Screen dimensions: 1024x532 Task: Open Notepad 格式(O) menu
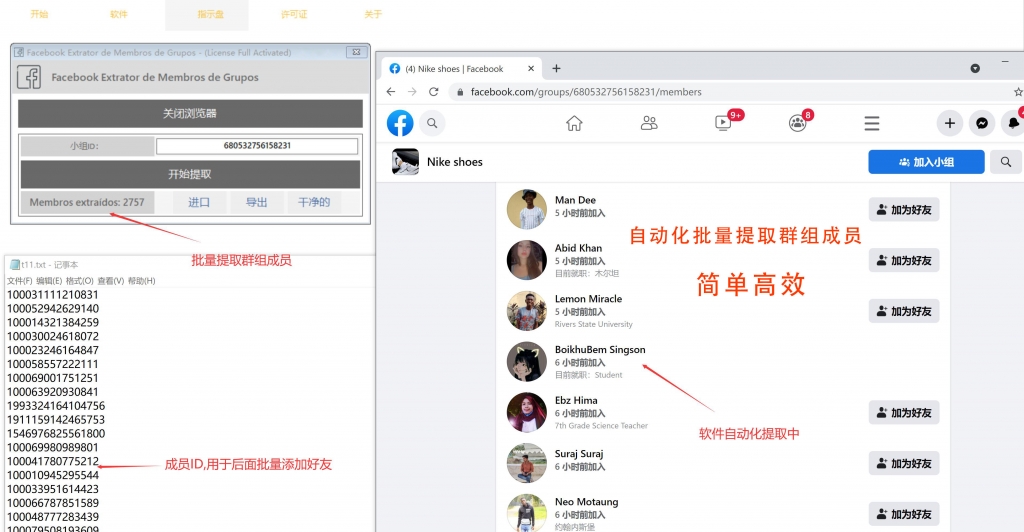80,281
